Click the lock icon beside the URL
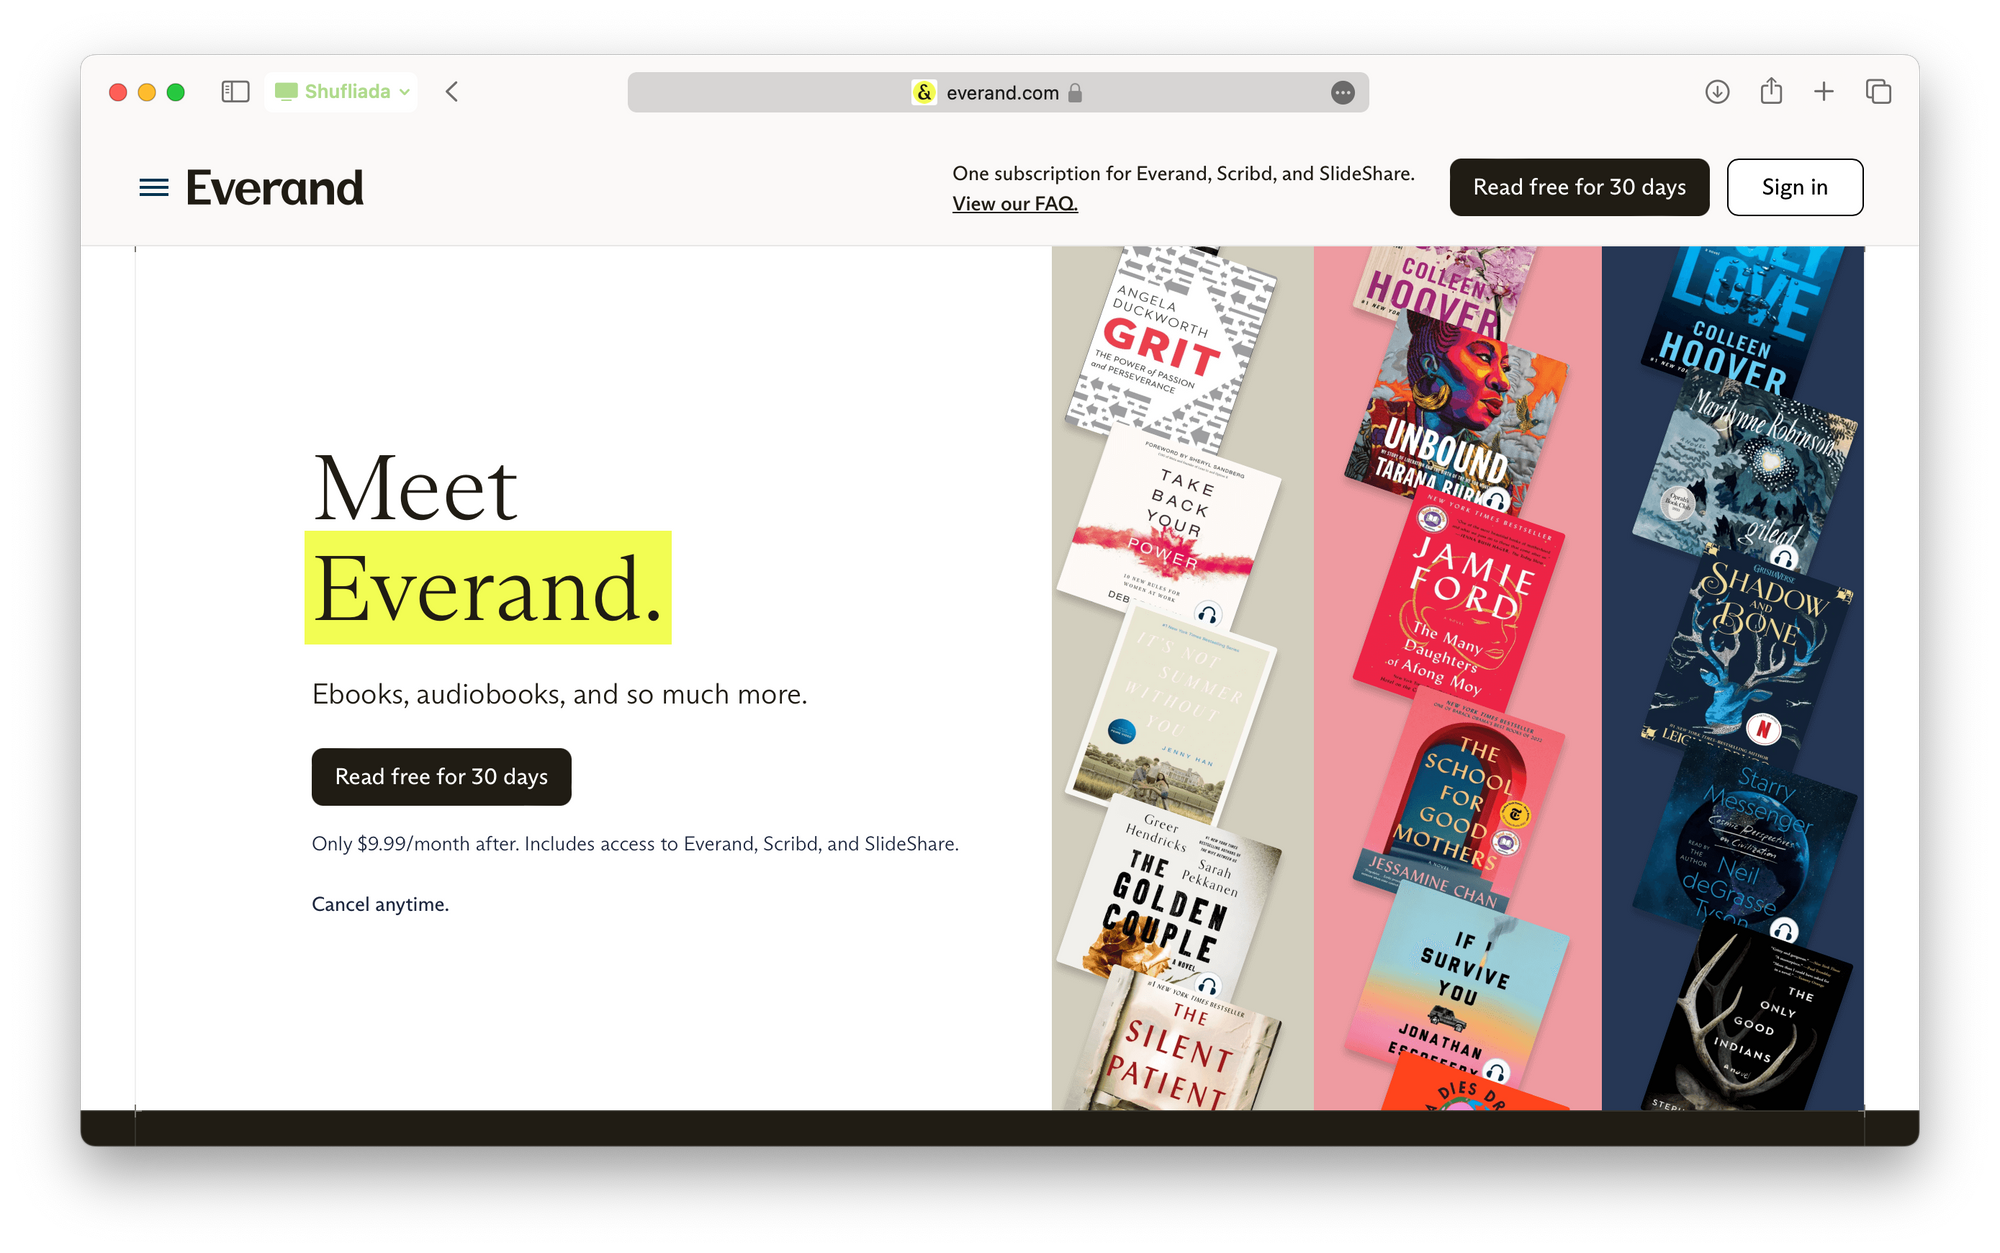The height and width of the screenshot is (1253, 2000). tap(1075, 93)
